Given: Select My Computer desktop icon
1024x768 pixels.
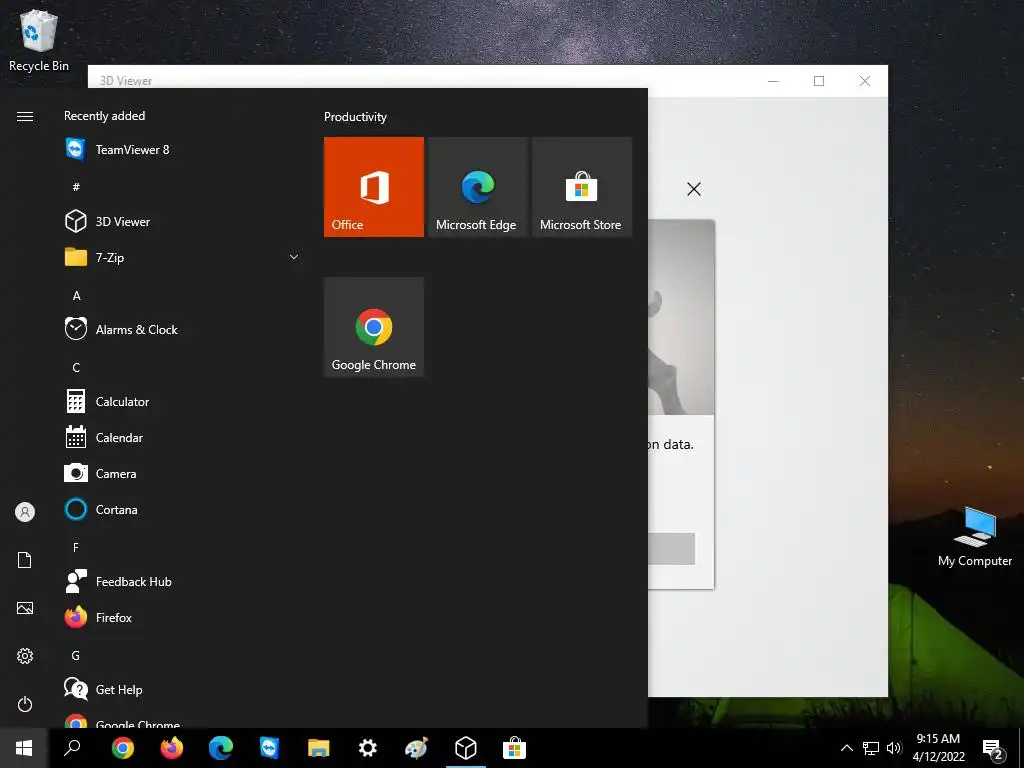Looking at the screenshot, I should pos(974,536).
